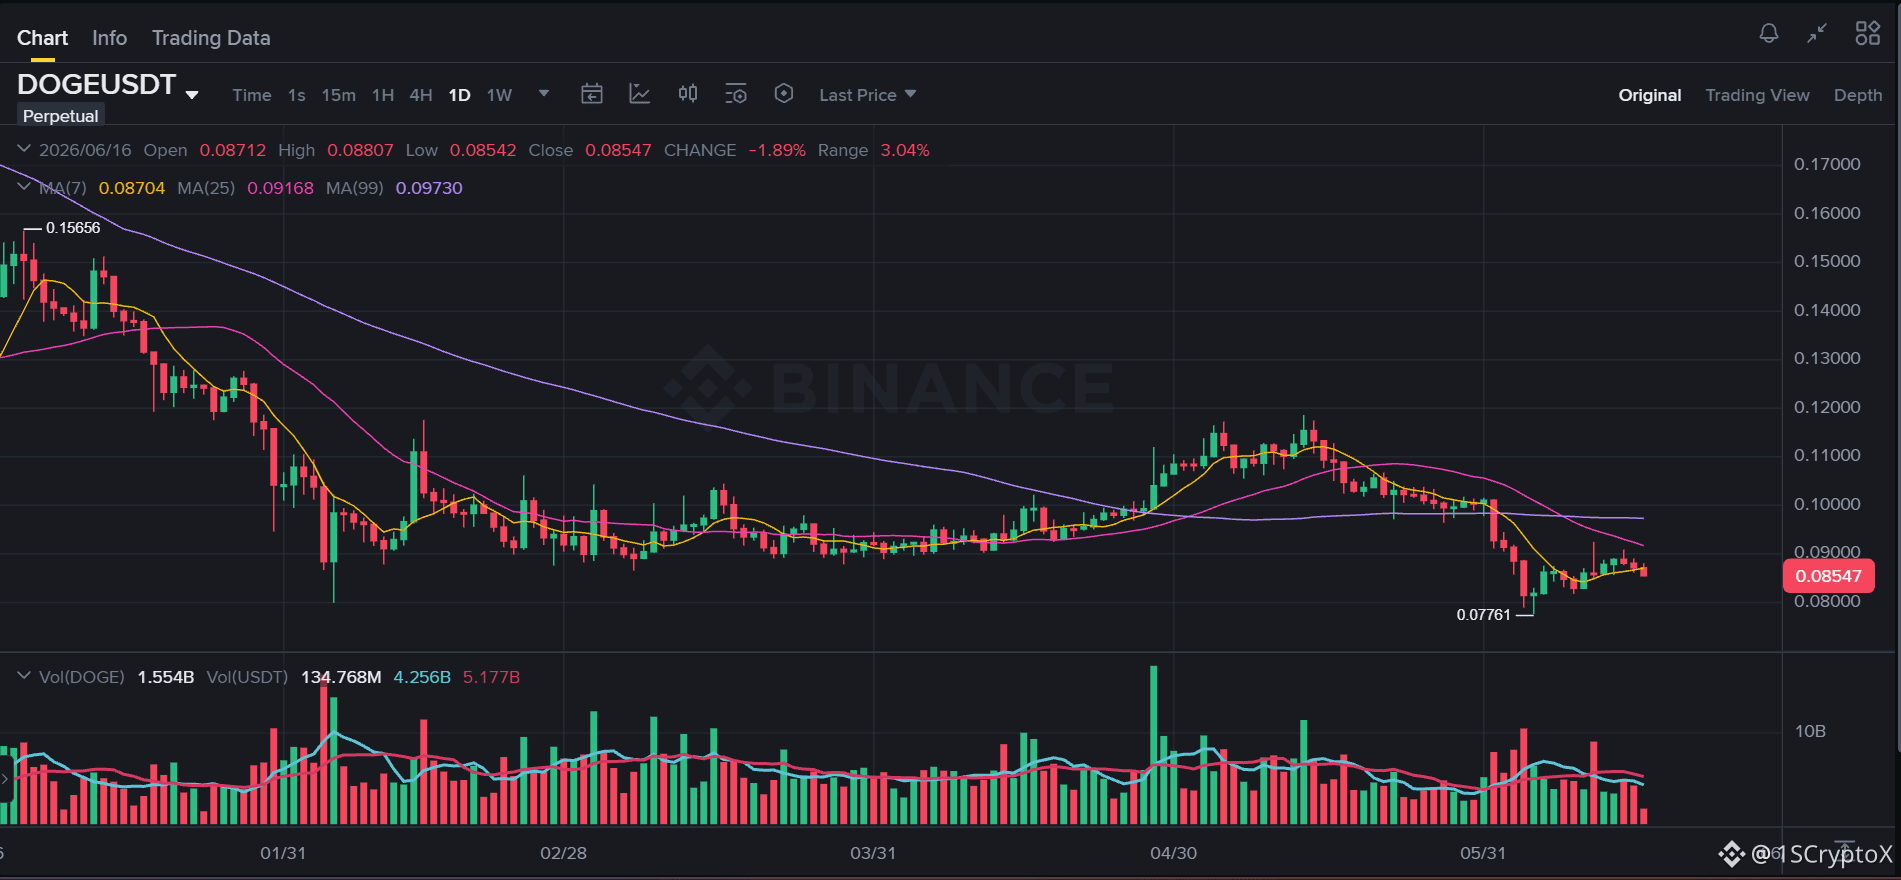The width and height of the screenshot is (1901, 880).
Task: Click the hexagon chart settings icon
Action: click(x=784, y=93)
